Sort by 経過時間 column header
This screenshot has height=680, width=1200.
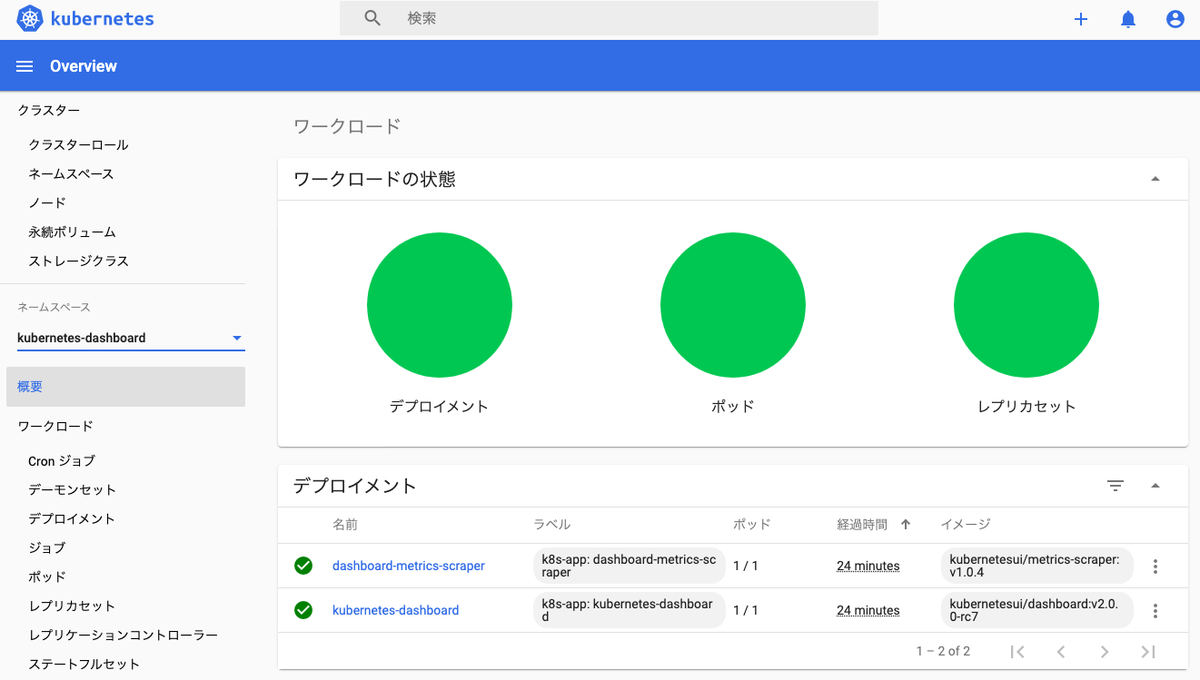[862, 524]
